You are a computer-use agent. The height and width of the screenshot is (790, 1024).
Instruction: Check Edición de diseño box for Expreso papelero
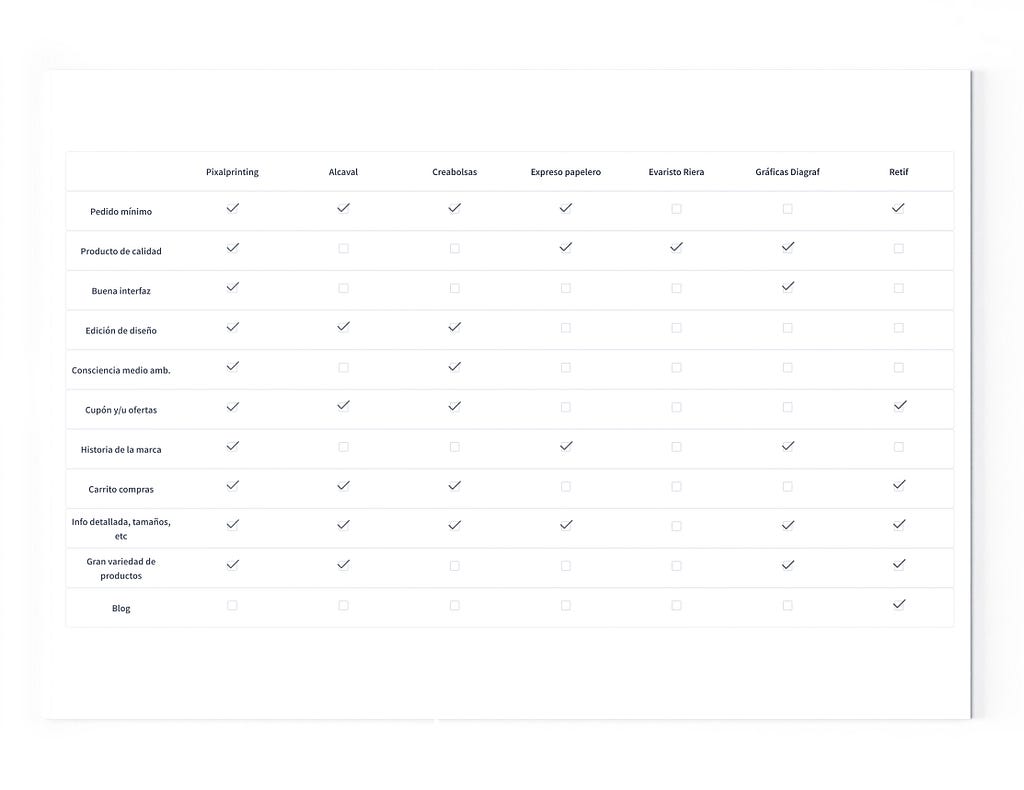pos(566,328)
